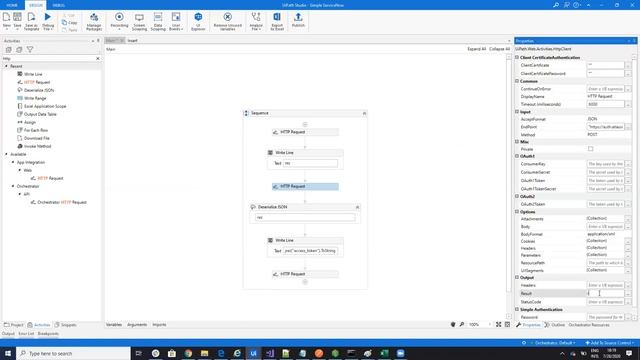The height and width of the screenshot is (360, 640).
Task: Open the Arguments tab
Action: click(x=137, y=324)
